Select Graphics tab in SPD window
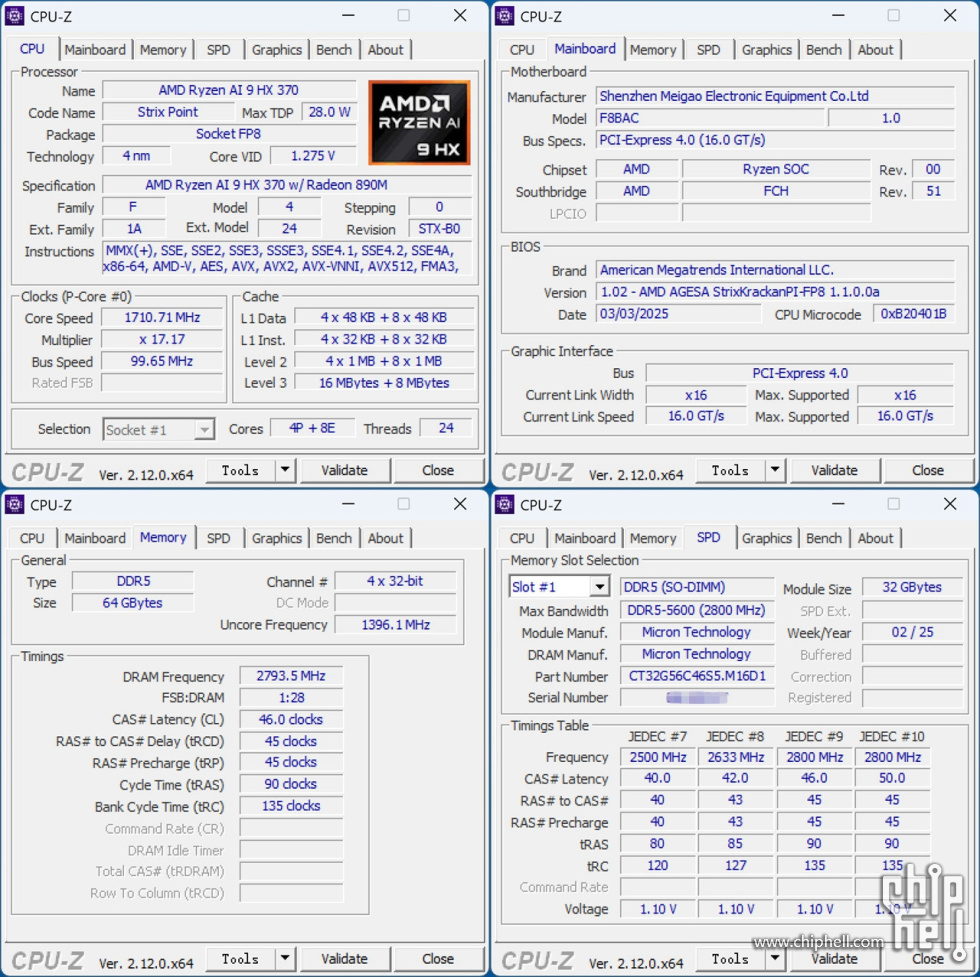 [x=766, y=538]
